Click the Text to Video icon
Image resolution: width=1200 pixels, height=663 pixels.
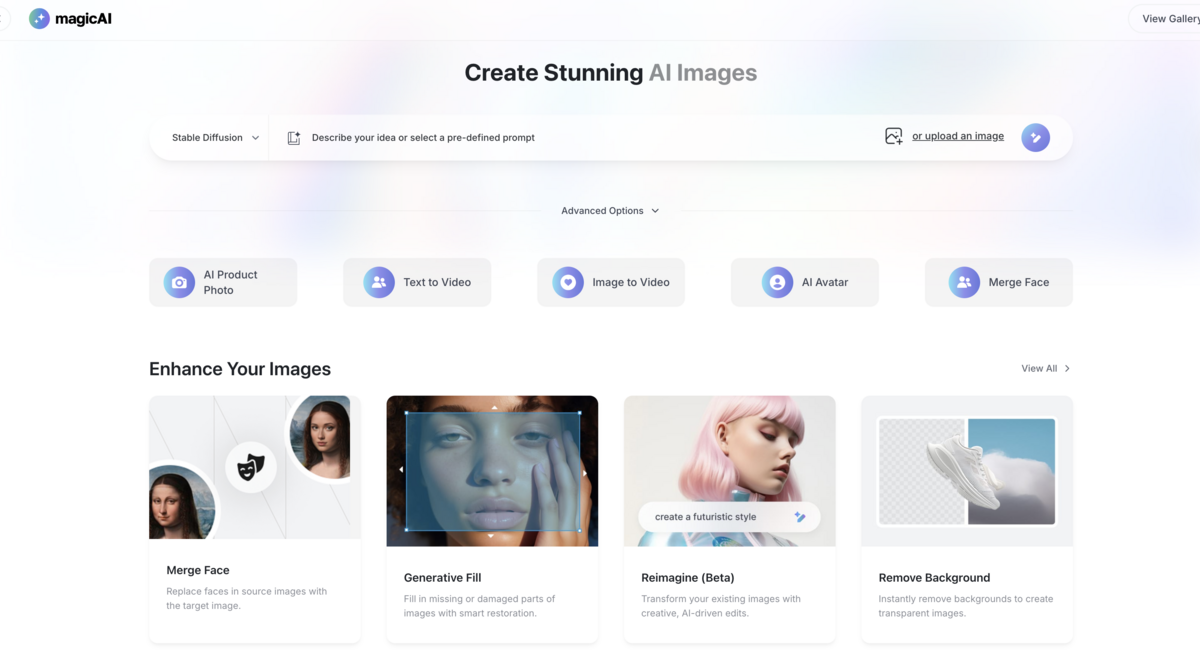pos(379,282)
